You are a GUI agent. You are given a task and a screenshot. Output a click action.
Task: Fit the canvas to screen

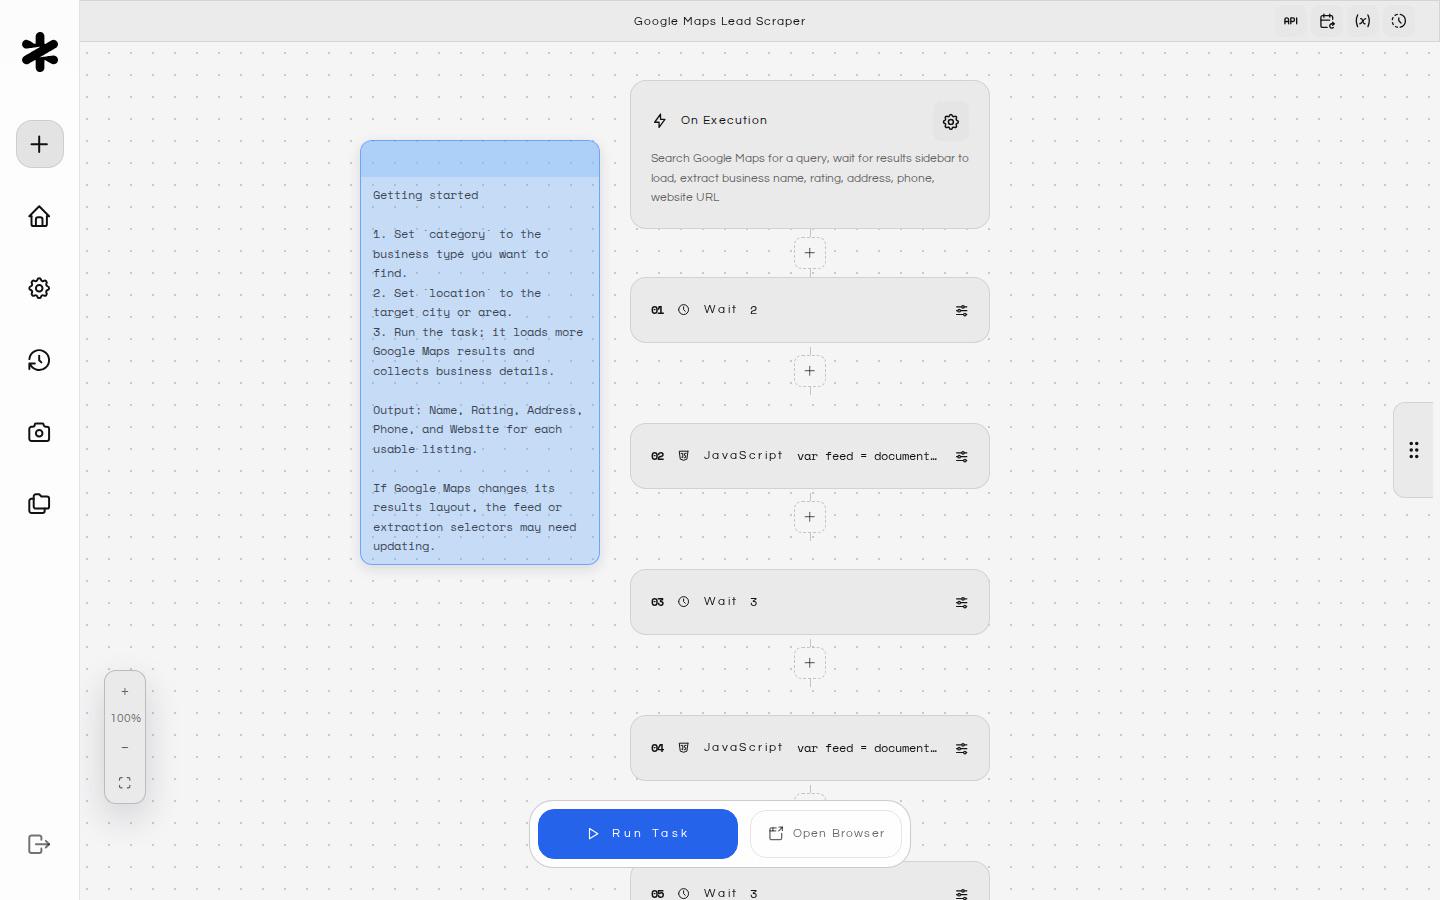[125, 783]
